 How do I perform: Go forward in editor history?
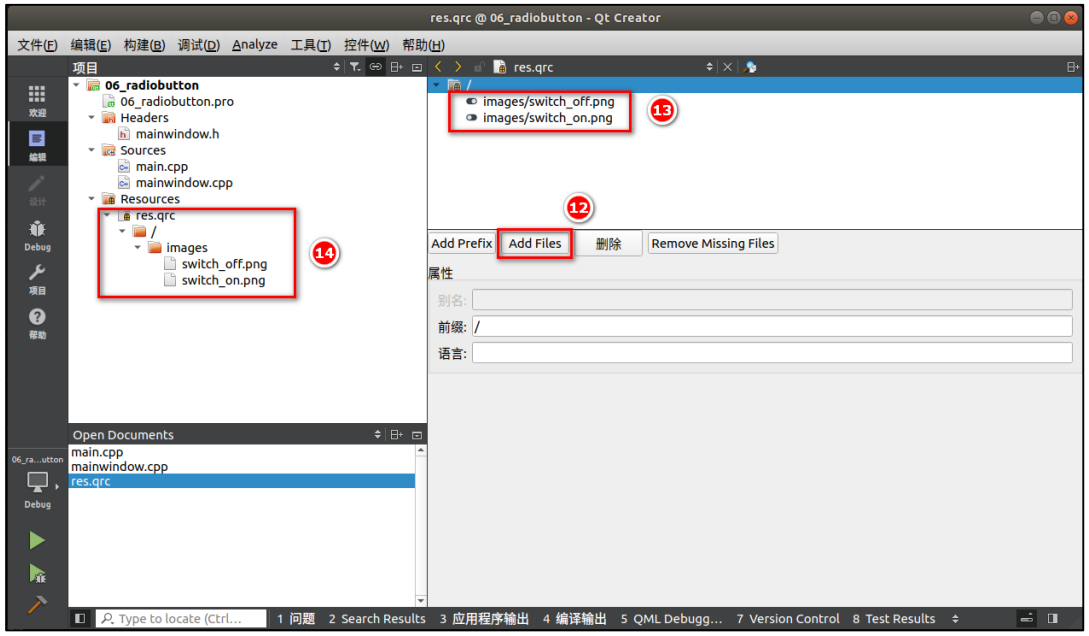(x=458, y=67)
